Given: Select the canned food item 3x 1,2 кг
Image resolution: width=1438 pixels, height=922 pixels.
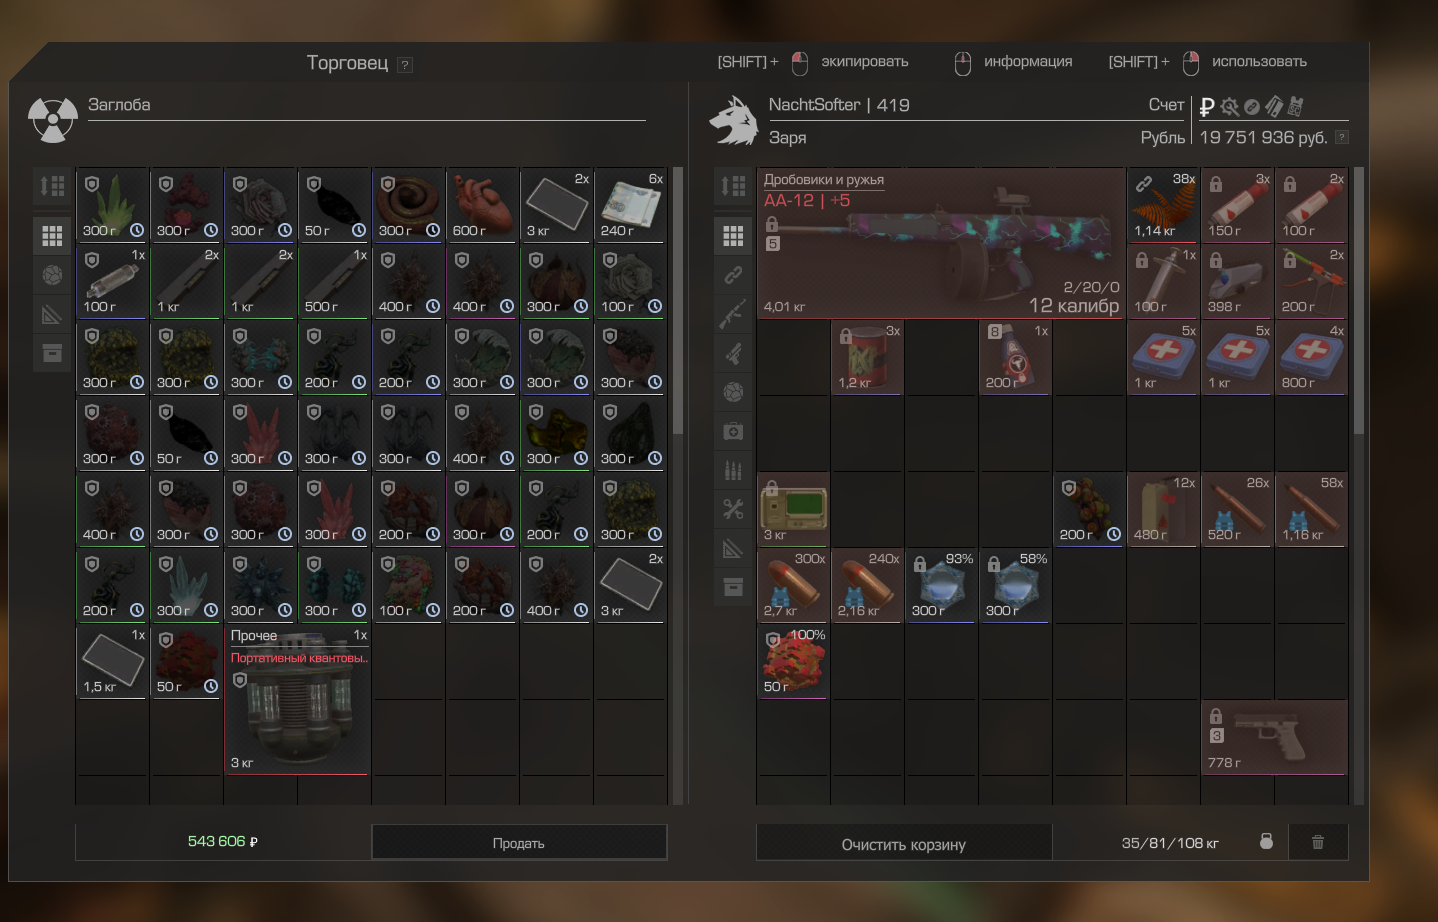Looking at the screenshot, I should (x=867, y=357).
